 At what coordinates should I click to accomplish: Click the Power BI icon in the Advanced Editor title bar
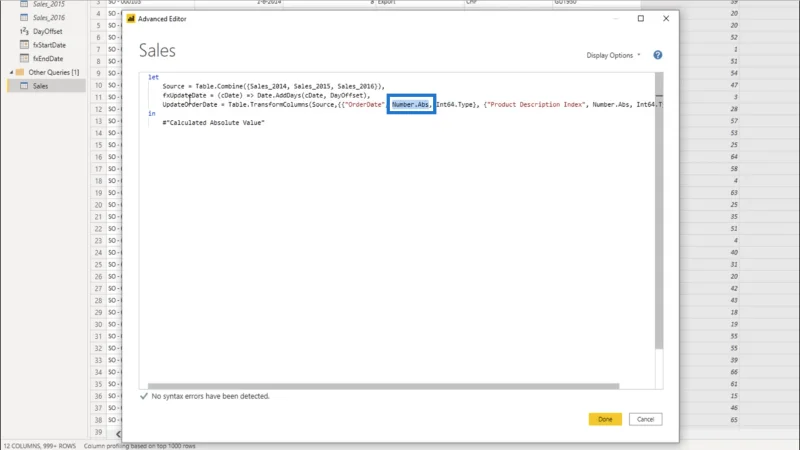tap(131, 19)
